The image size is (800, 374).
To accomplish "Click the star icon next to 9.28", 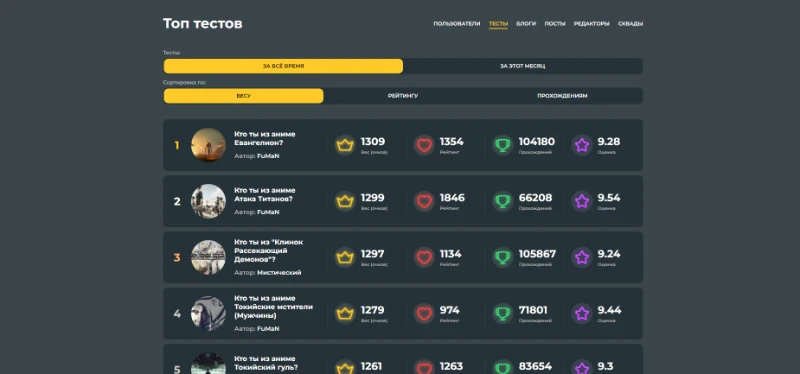I will [x=582, y=145].
